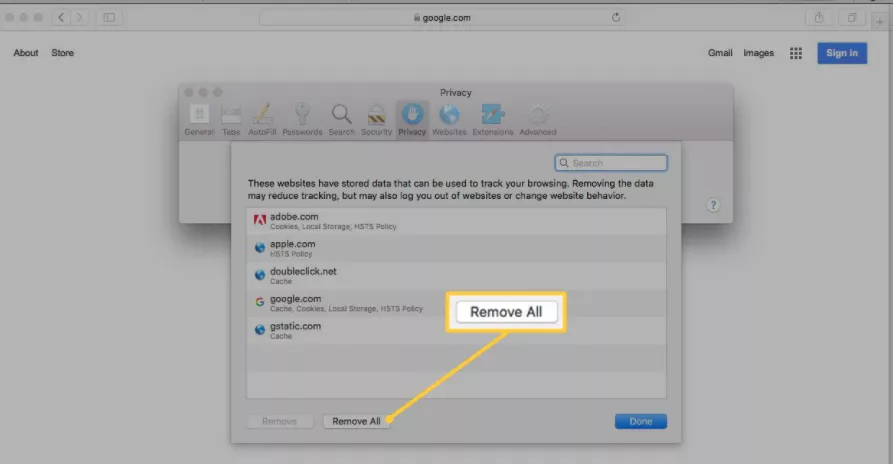Select the adobe.com row

click(x=456, y=221)
